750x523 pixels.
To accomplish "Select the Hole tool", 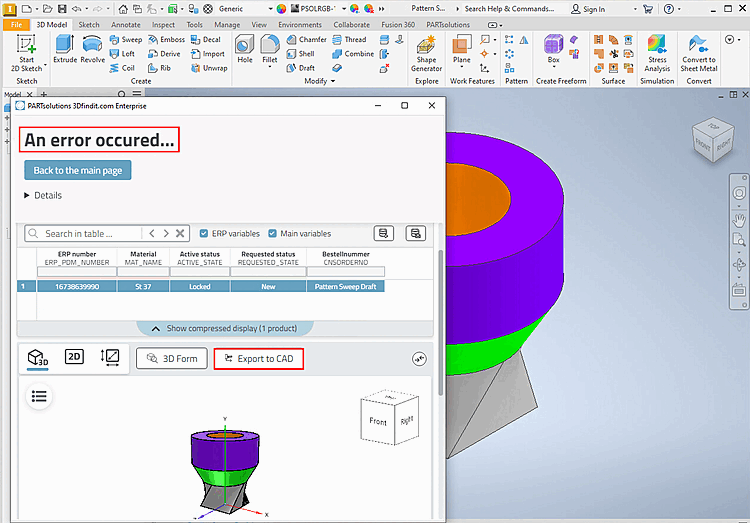I will click(244, 49).
